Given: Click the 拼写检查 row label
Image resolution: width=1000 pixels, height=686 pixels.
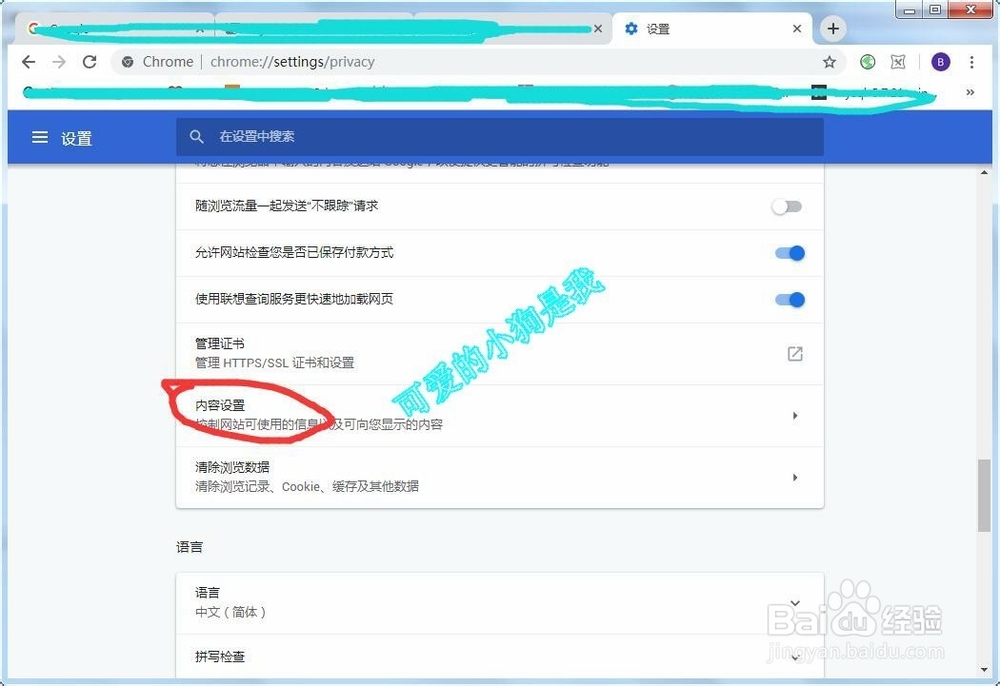Looking at the screenshot, I should coord(220,657).
